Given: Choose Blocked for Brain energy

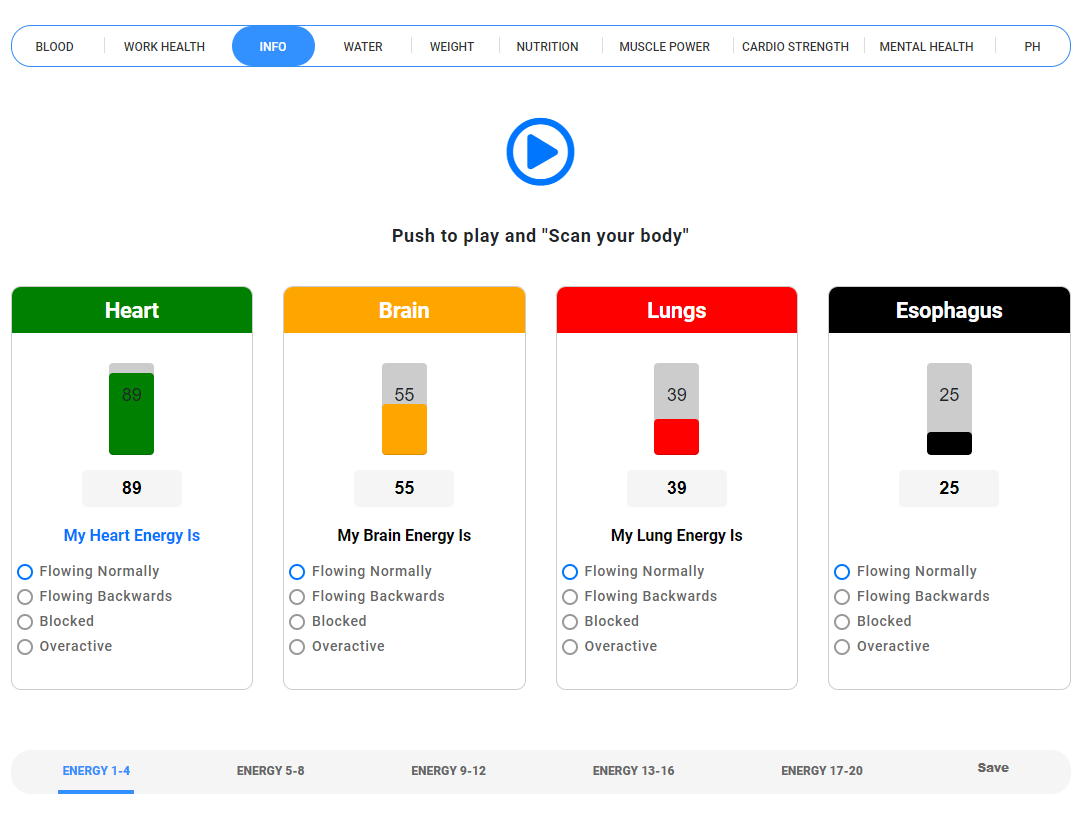Looking at the screenshot, I should coord(297,622).
